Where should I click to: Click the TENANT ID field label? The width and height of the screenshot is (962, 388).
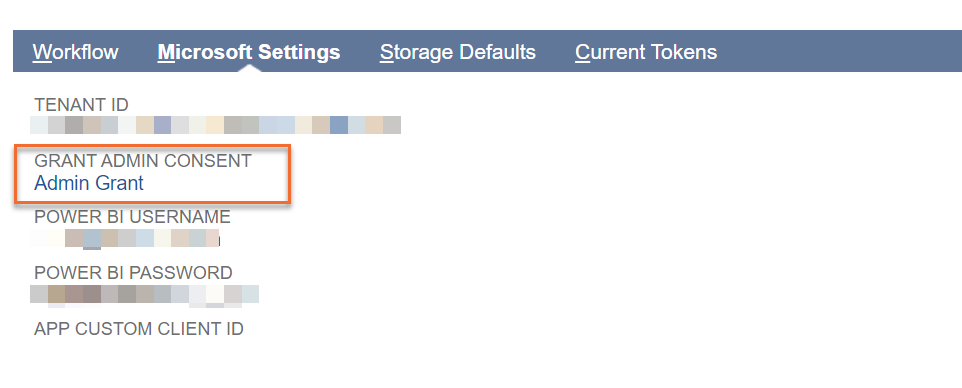(x=81, y=105)
